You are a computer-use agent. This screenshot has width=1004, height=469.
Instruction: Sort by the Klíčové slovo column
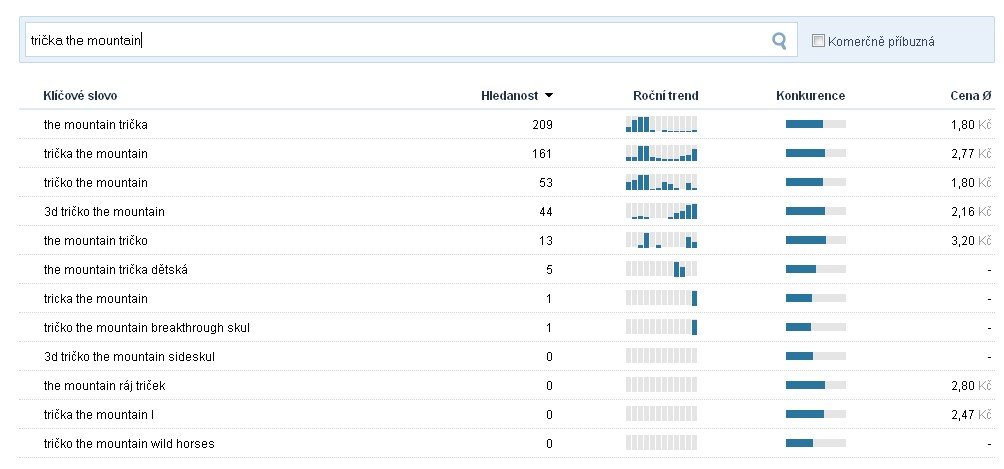[80, 96]
